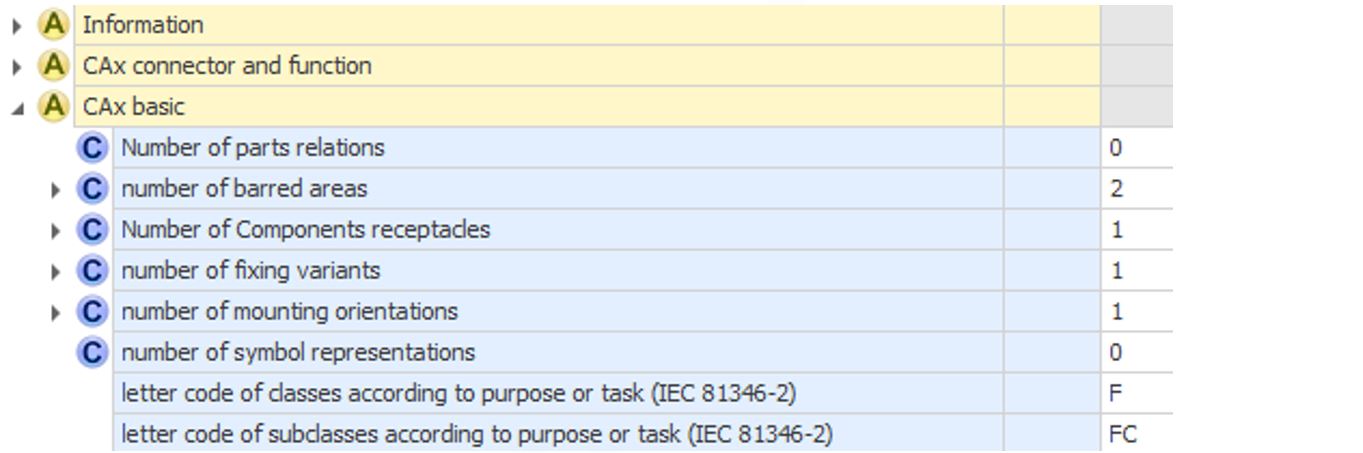This screenshot has width=1363, height=453.
Task: Click the value field showing FC
Action: [1137, 435]
